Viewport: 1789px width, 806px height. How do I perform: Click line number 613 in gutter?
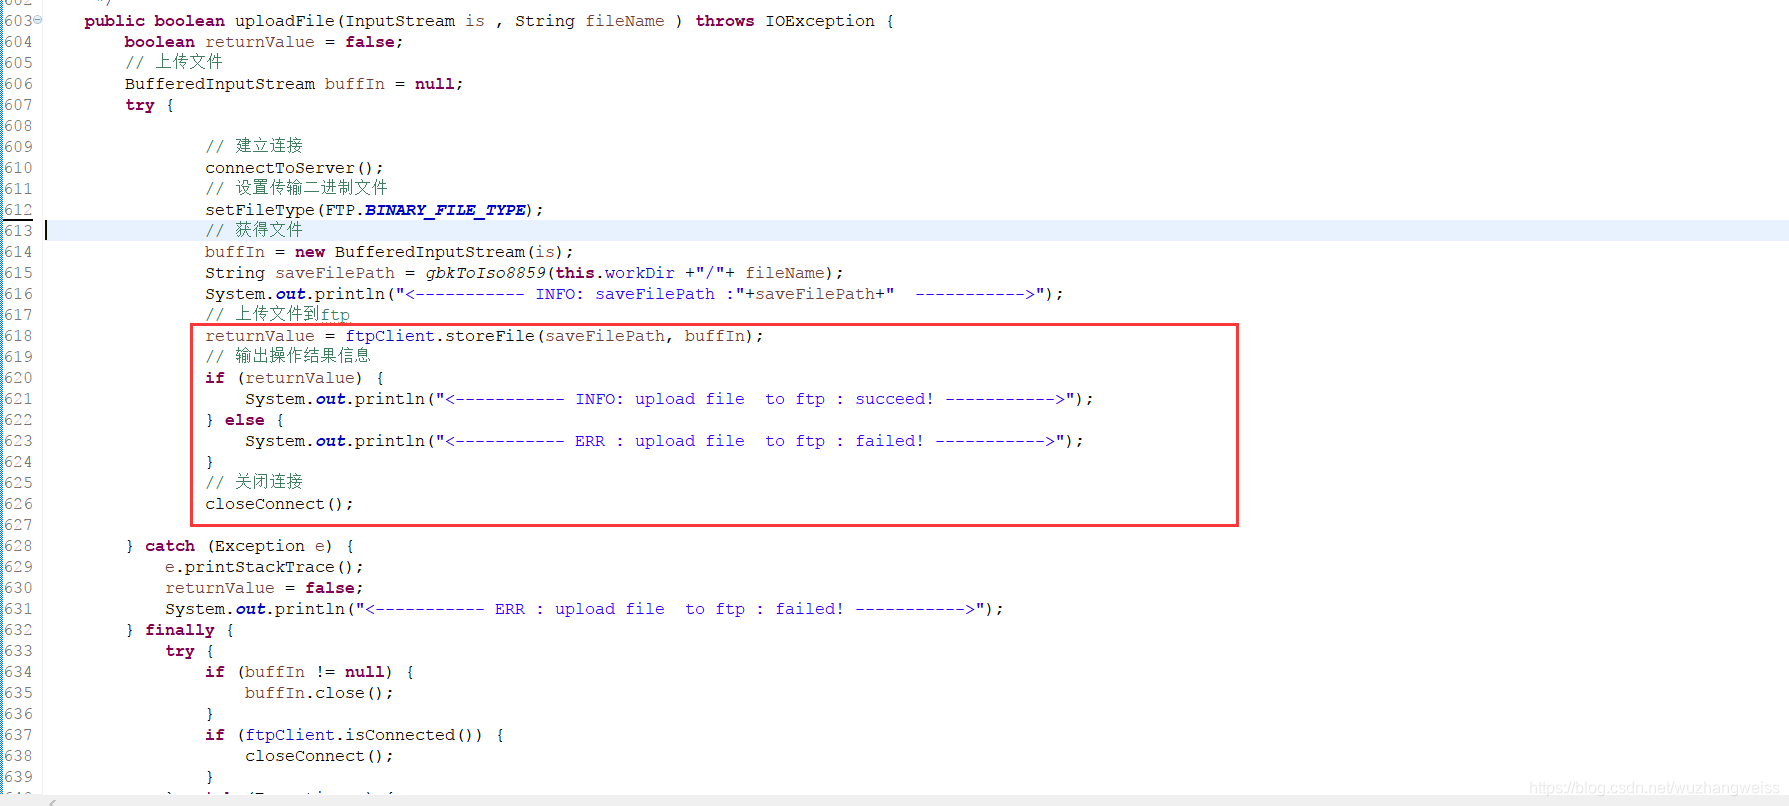coord(18,231)
